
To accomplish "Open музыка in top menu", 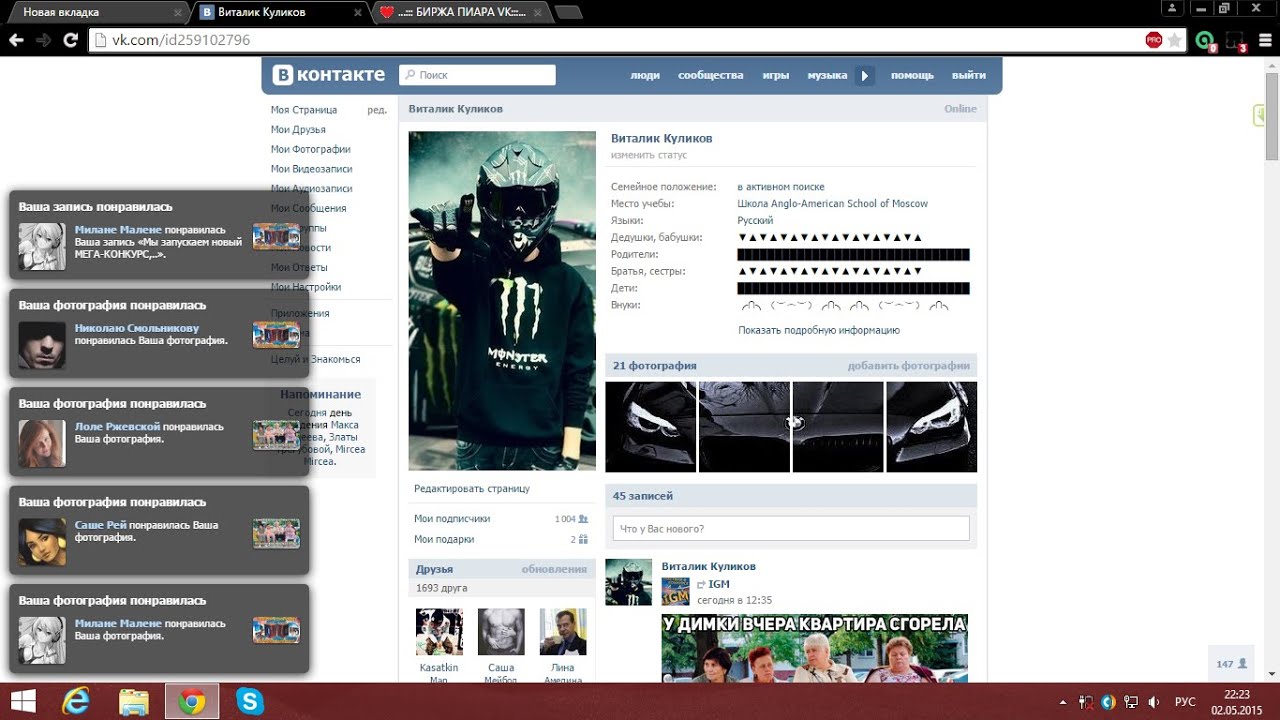I will (x=827, y=75).
